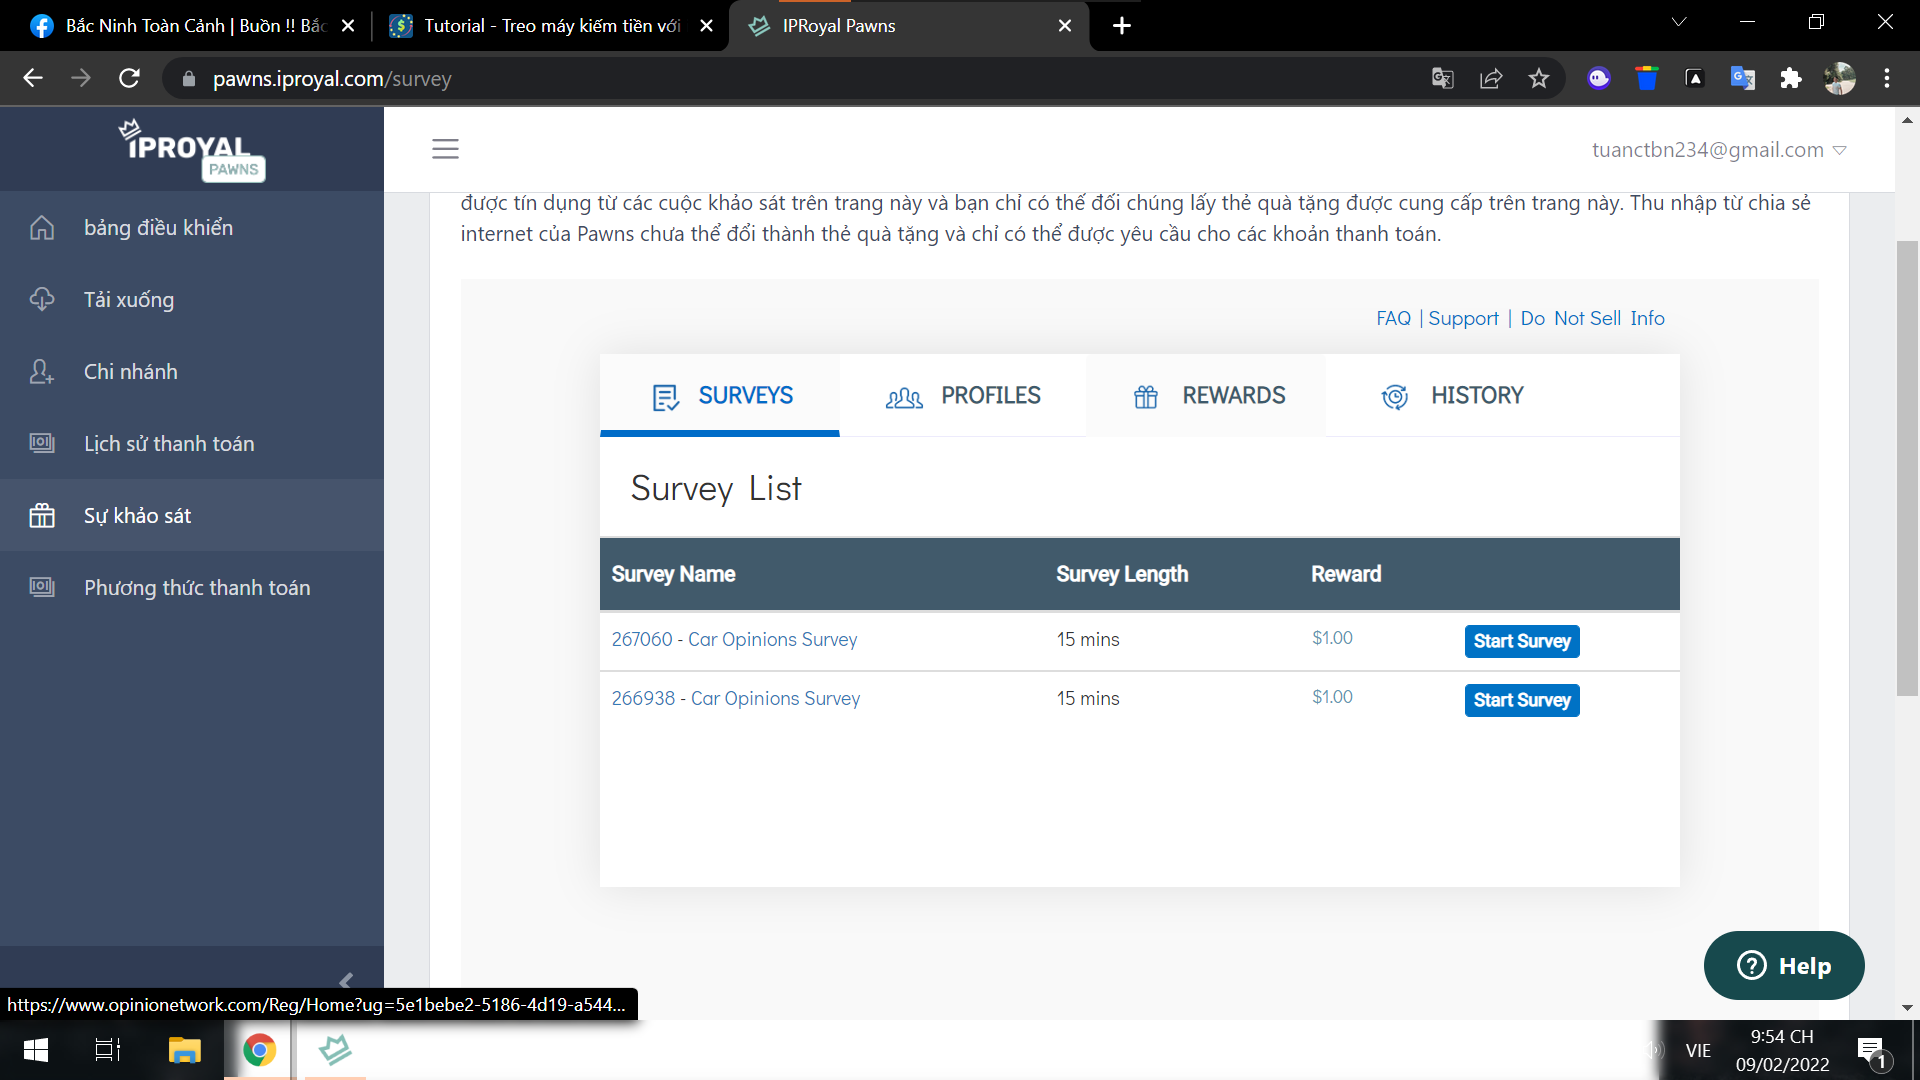The width and height of the screenshot is (1920, 1080).
Task: Open the Chrome three-dot menu
Action: pos(1887,78)
